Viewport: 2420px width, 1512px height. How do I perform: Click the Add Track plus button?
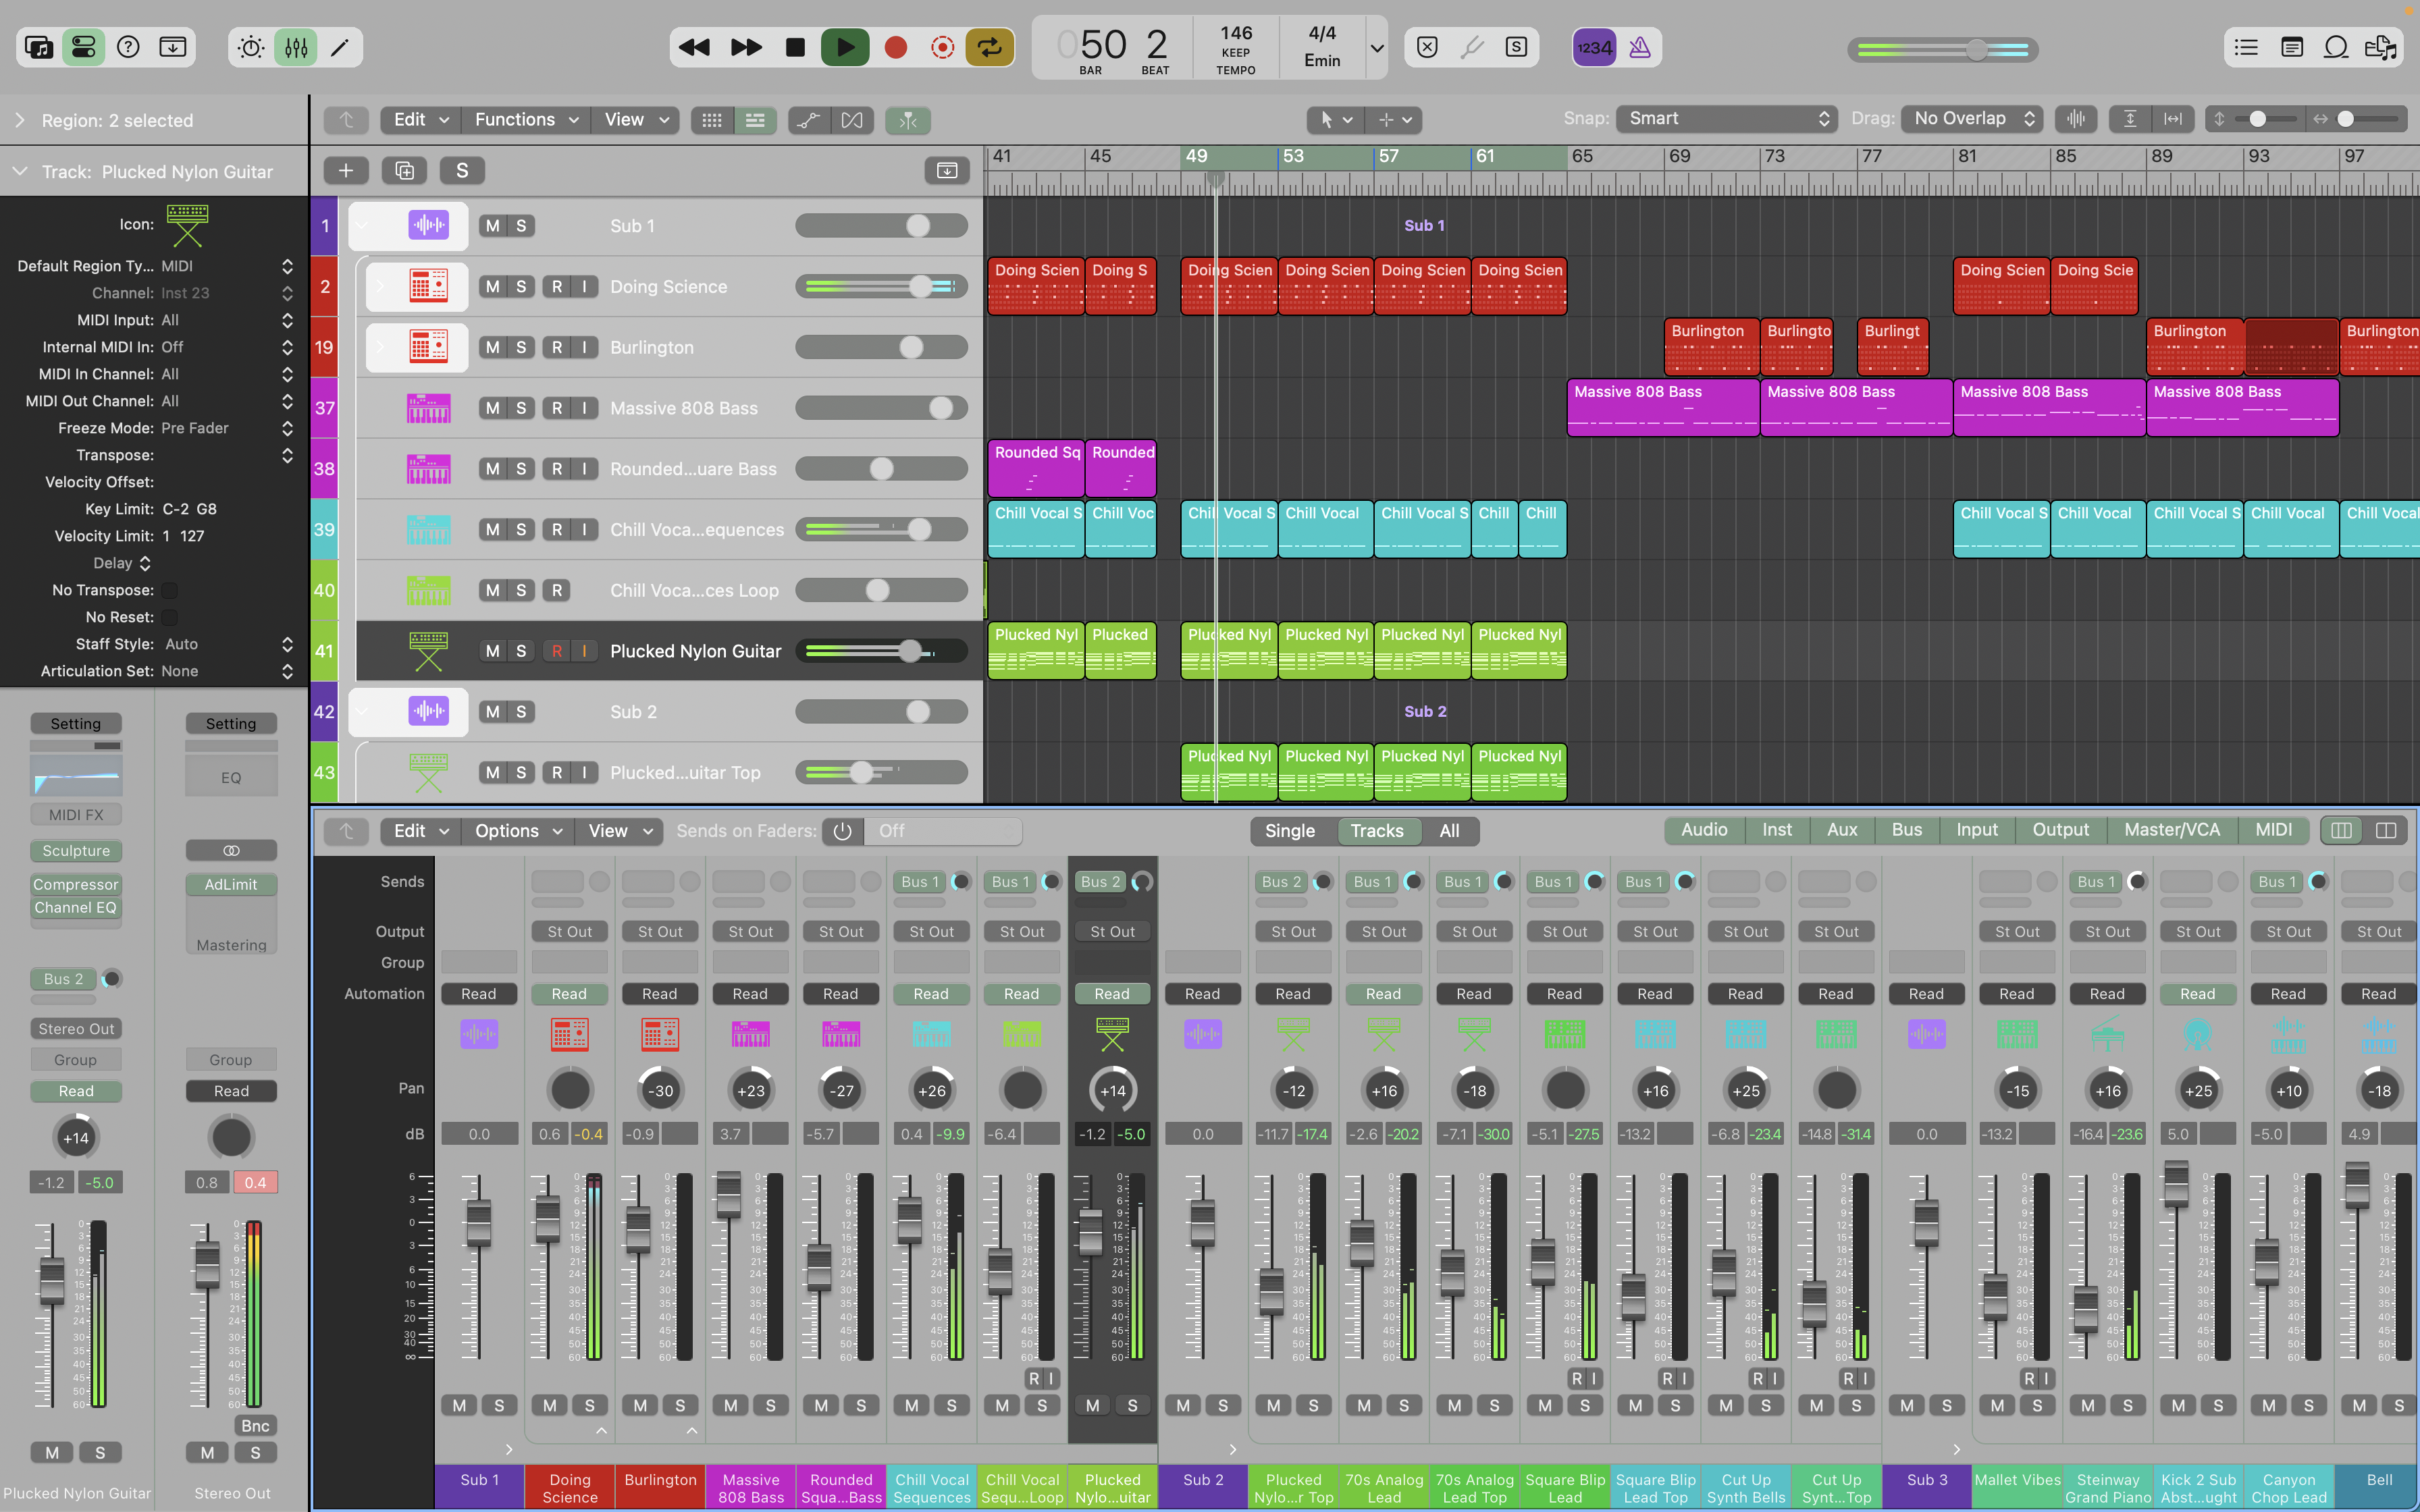[x=346, y=171]
